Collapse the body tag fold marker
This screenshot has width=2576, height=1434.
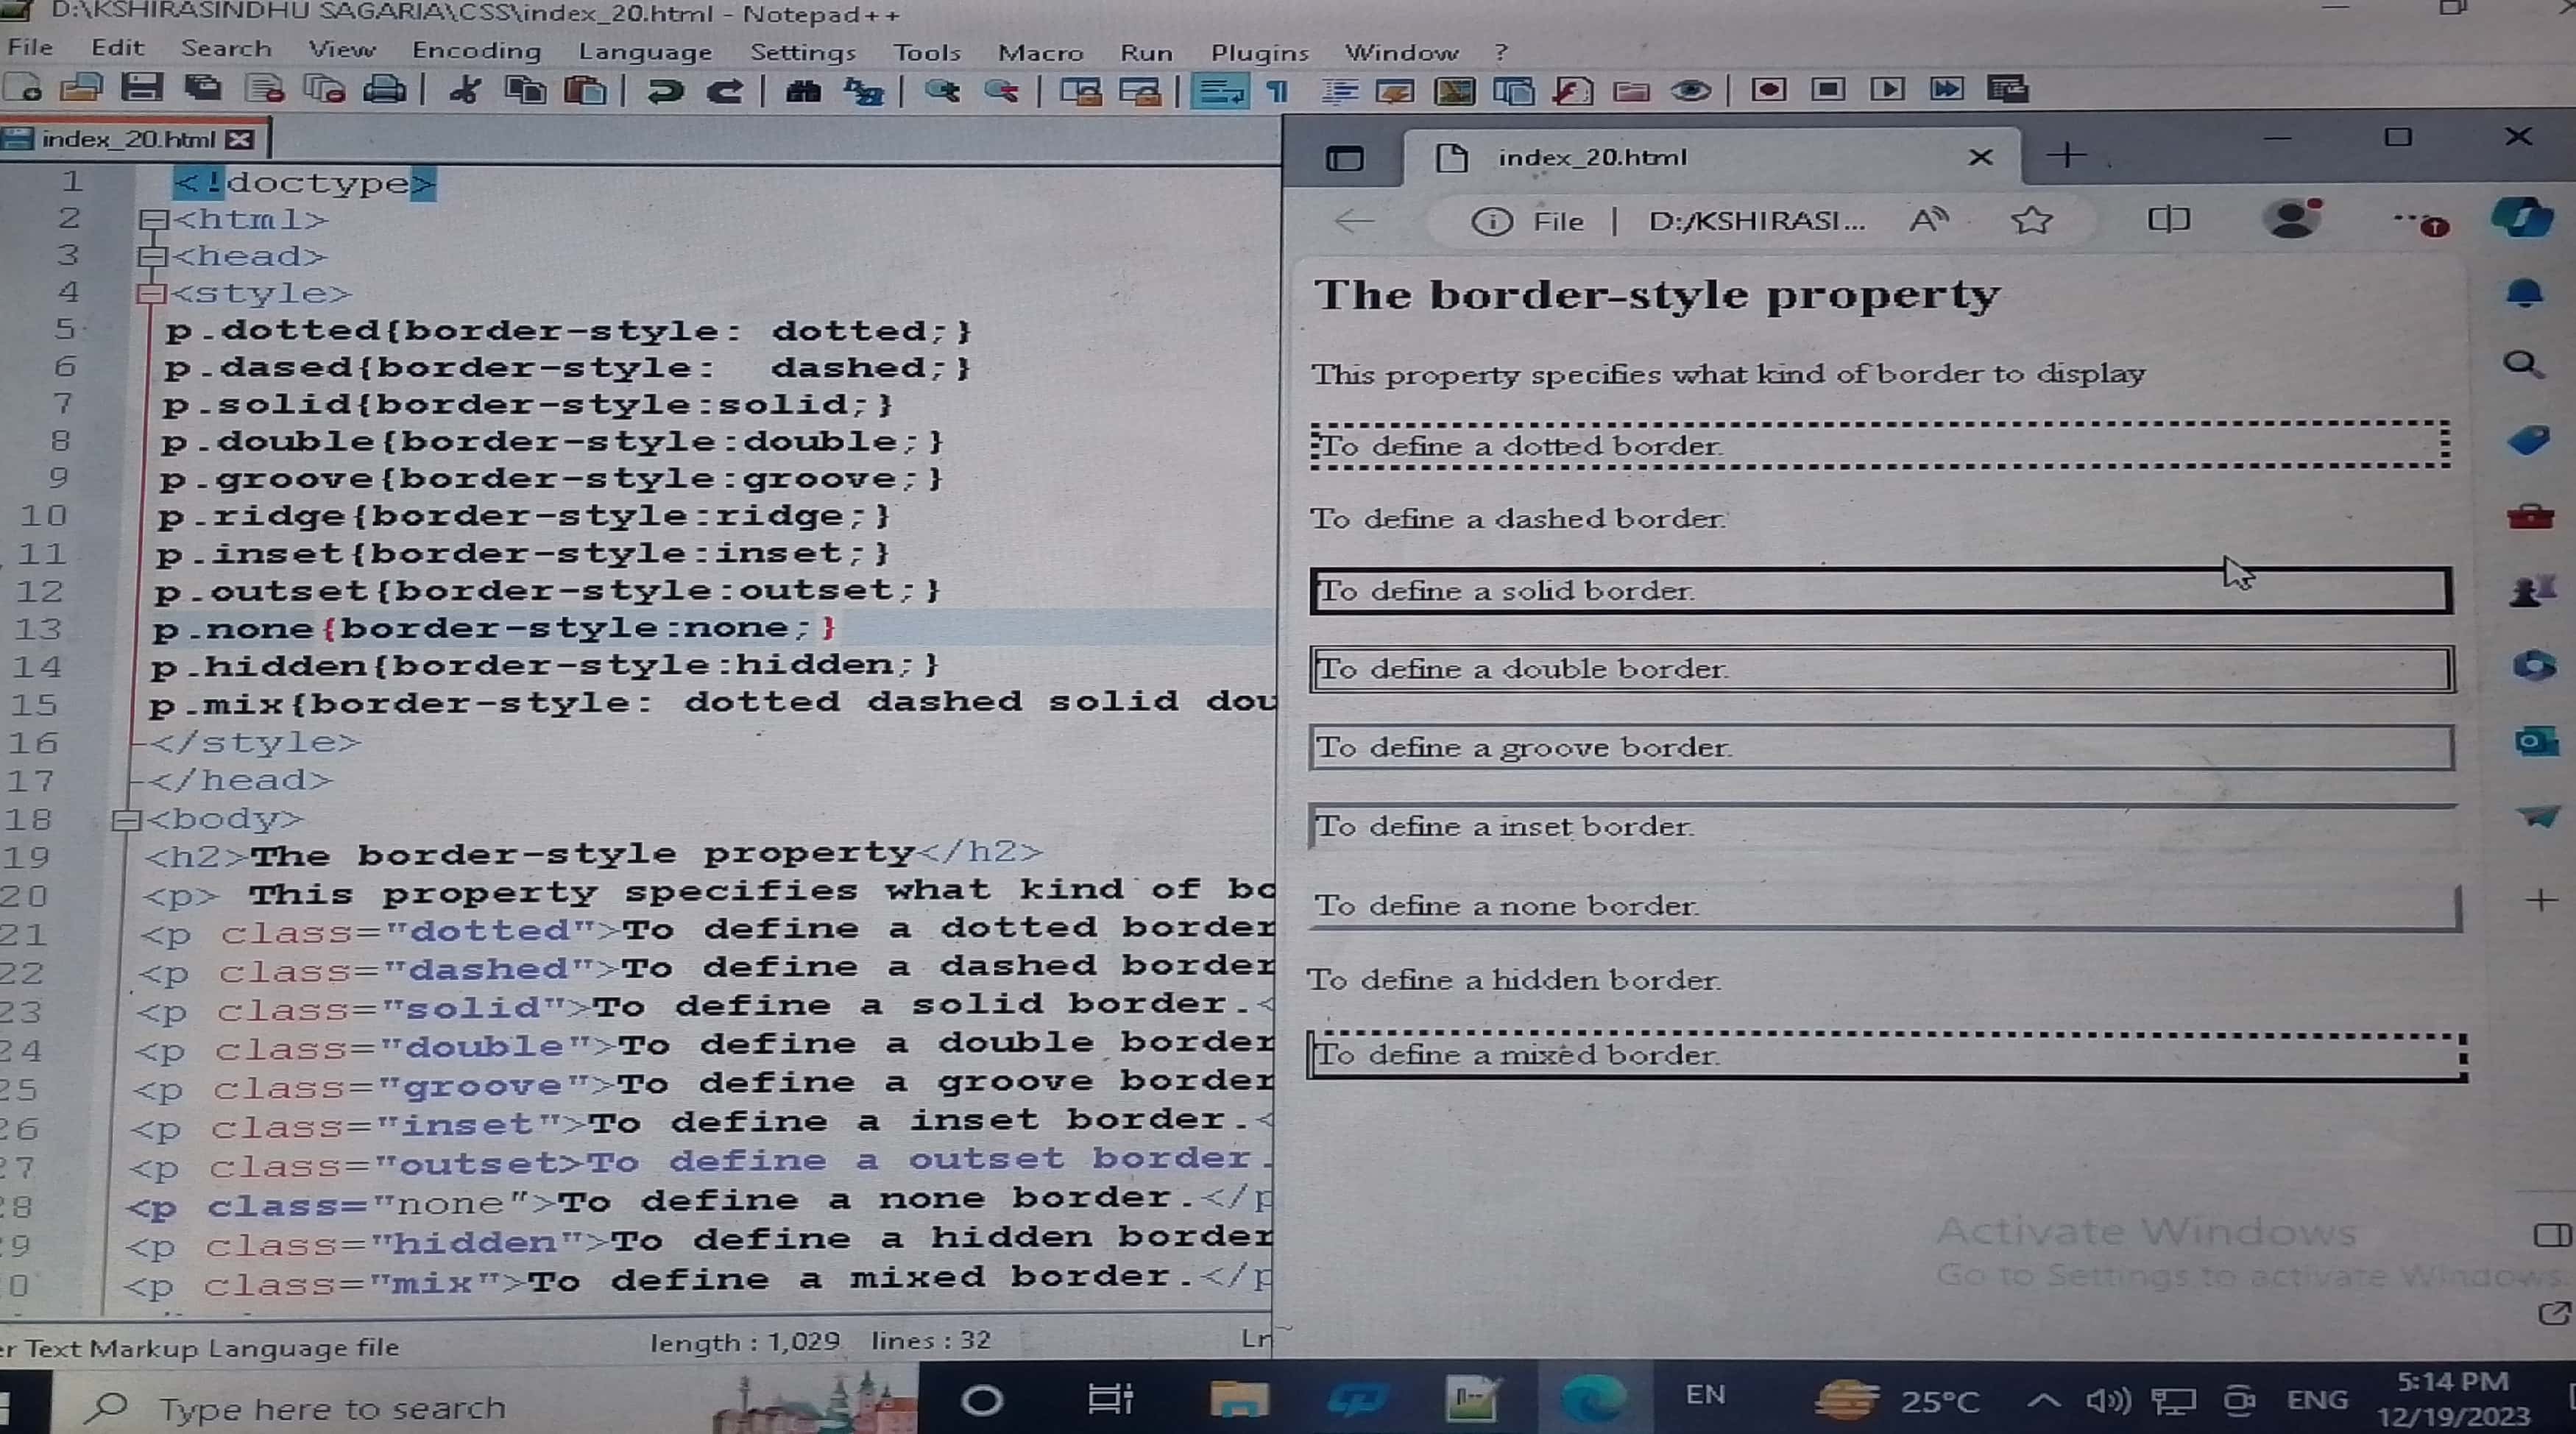[x=126, y=820]
